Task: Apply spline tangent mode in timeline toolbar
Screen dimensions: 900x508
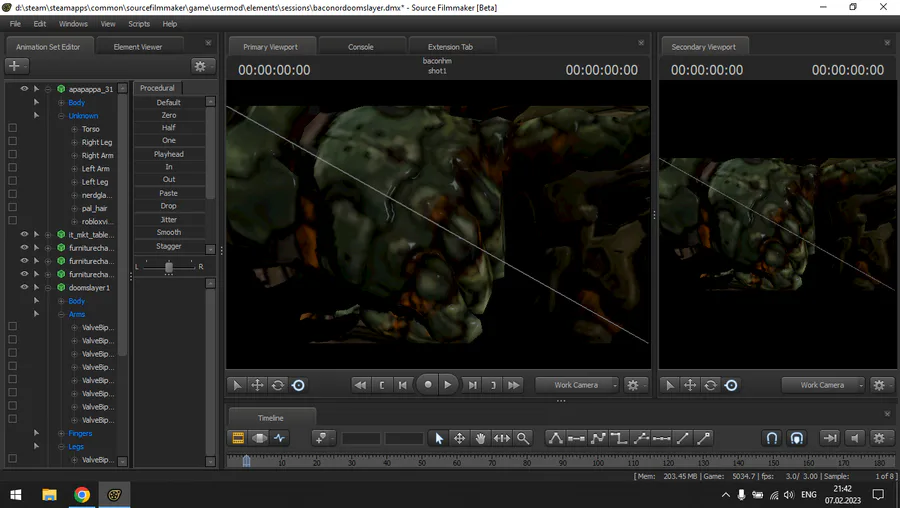Action: point(598,438)
